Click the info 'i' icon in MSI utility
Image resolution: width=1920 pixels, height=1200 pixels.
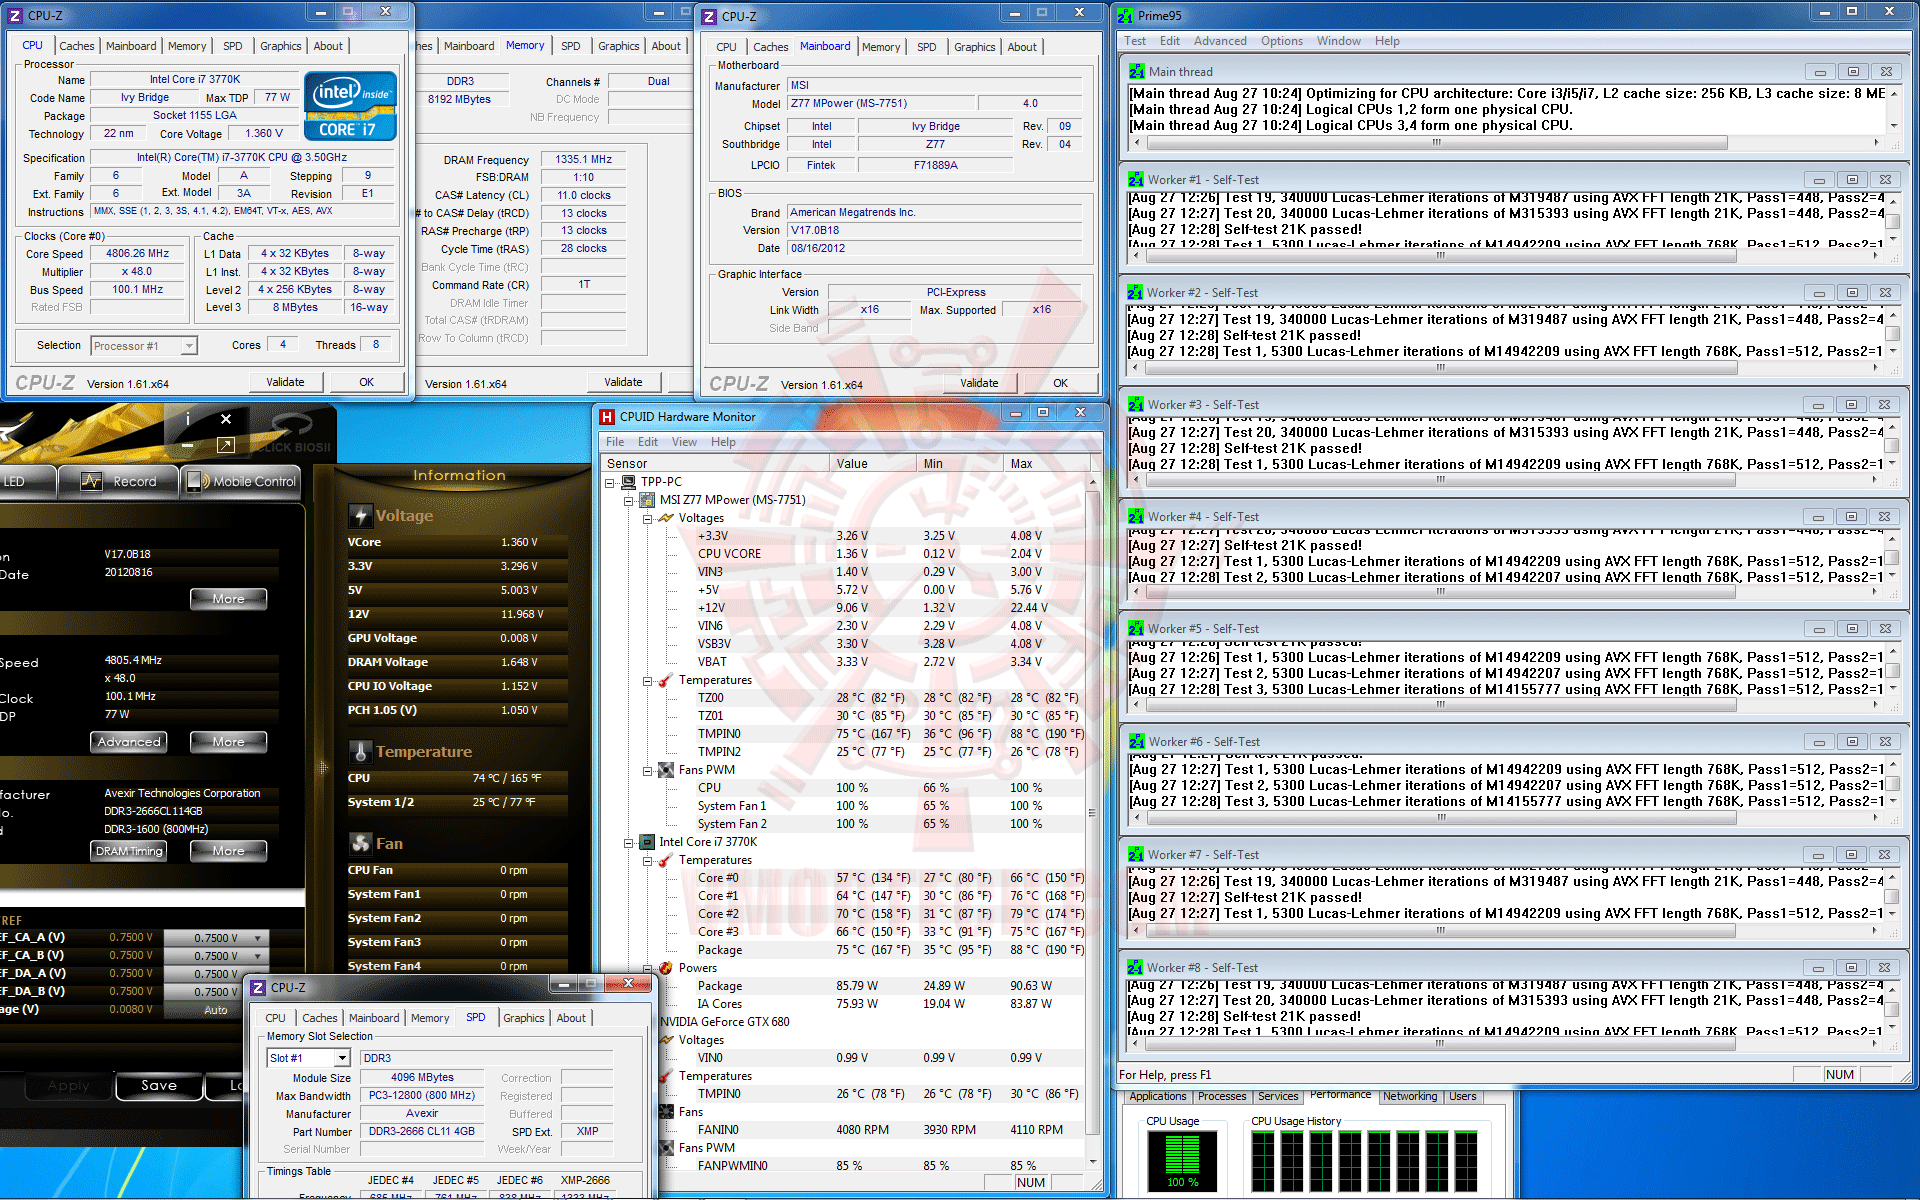[x=187, y=419]
